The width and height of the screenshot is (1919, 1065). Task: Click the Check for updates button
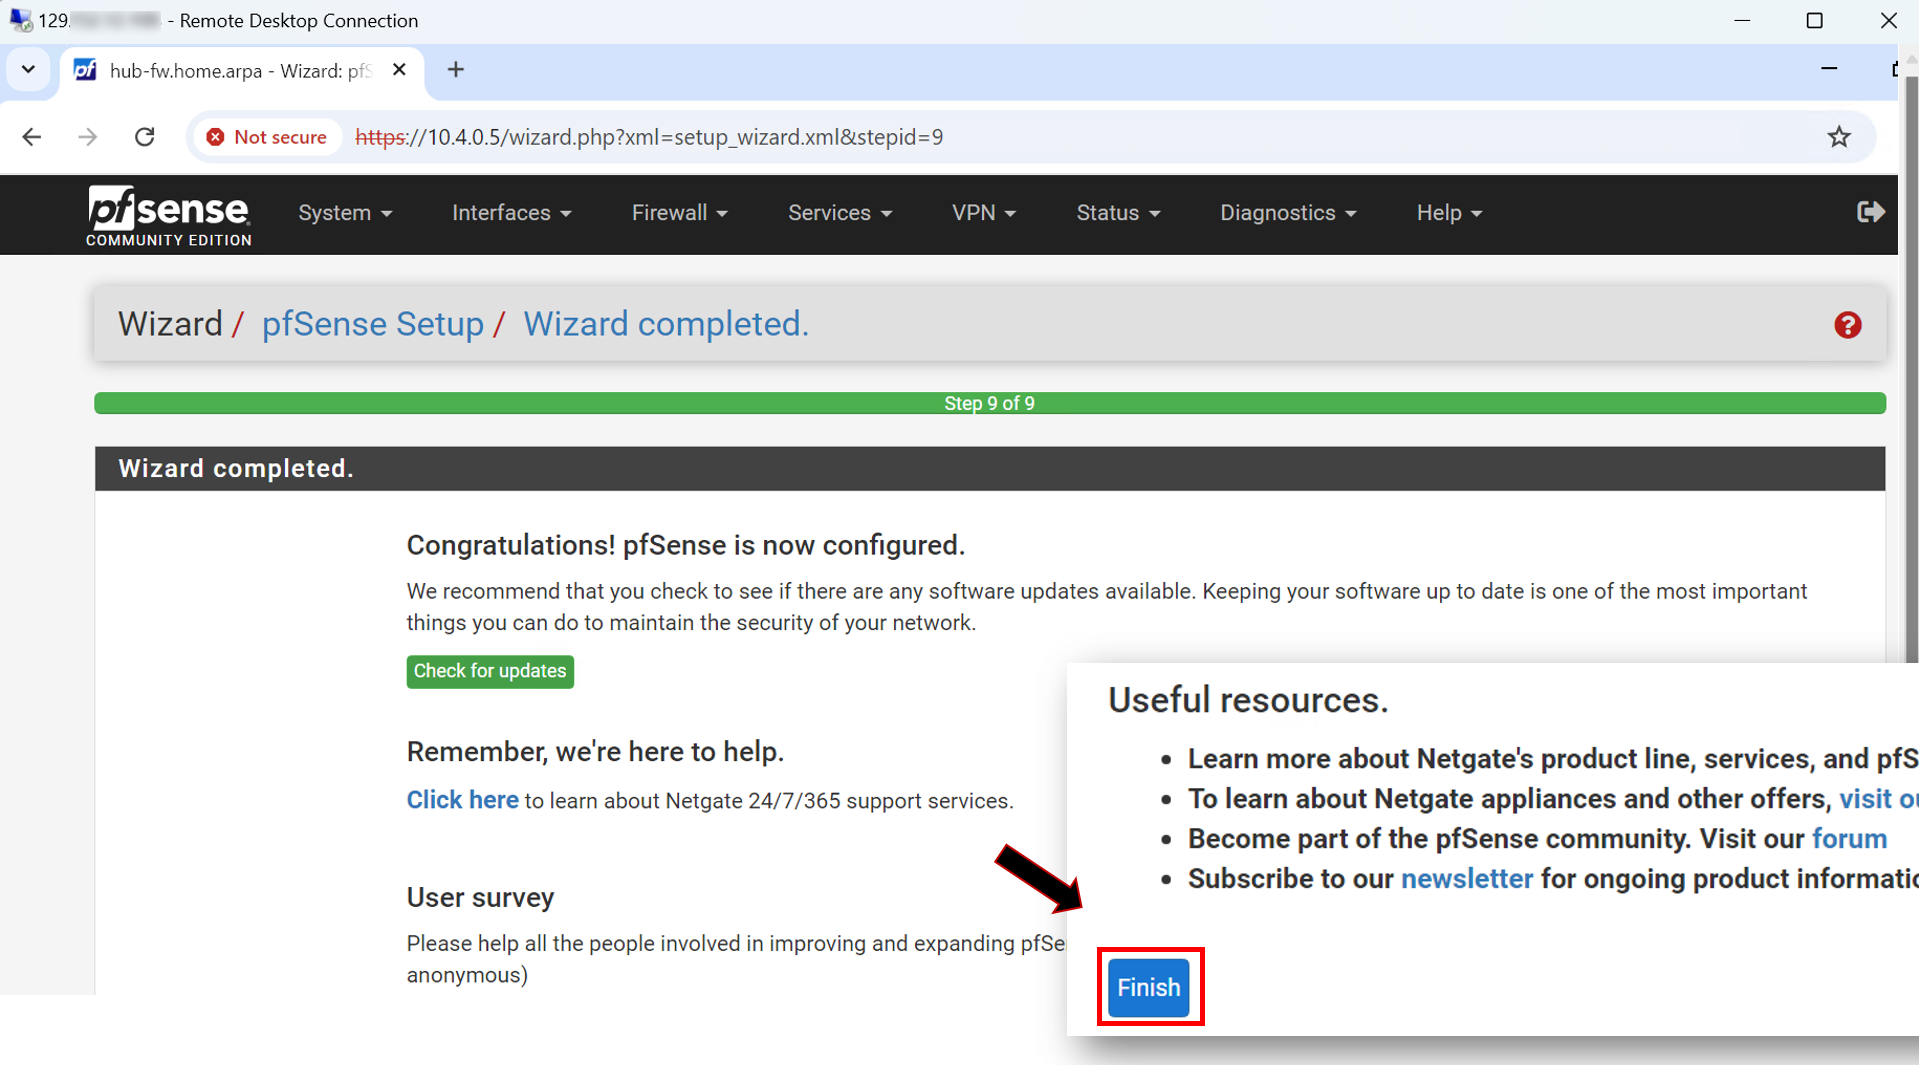(x=490, y=671)
